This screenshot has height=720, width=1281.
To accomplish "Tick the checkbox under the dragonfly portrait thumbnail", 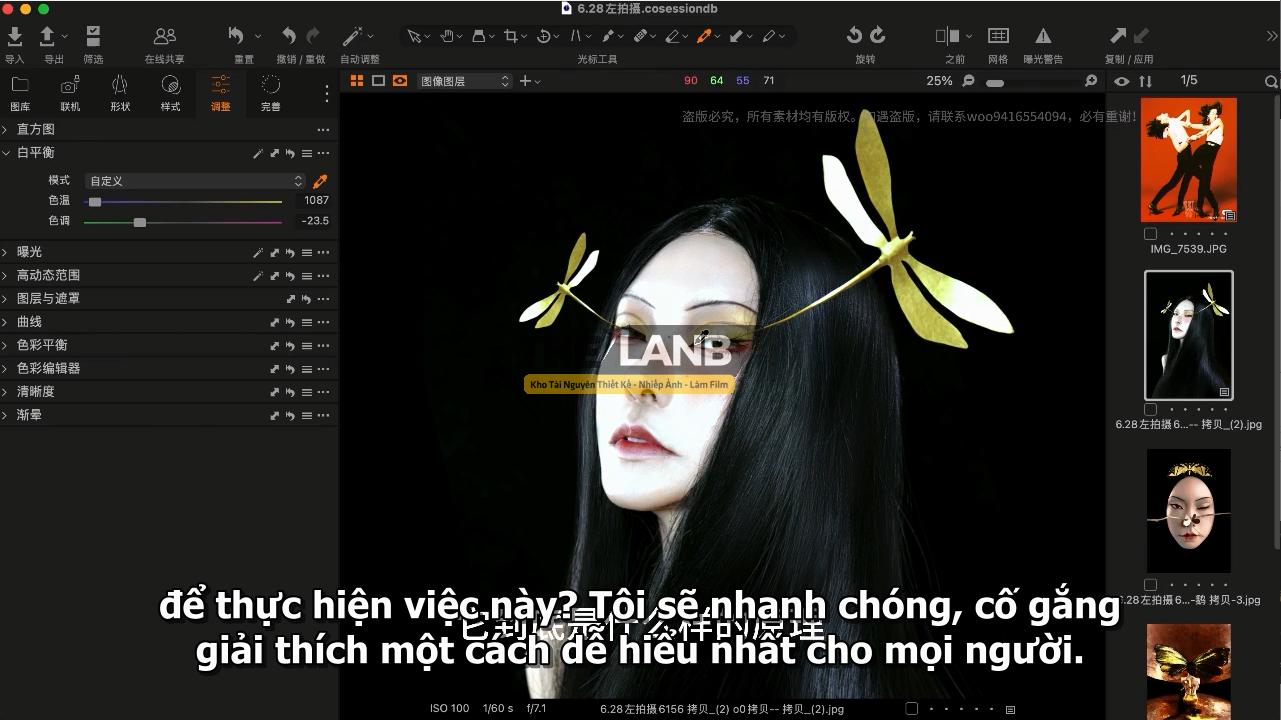I will (1150, 409).
